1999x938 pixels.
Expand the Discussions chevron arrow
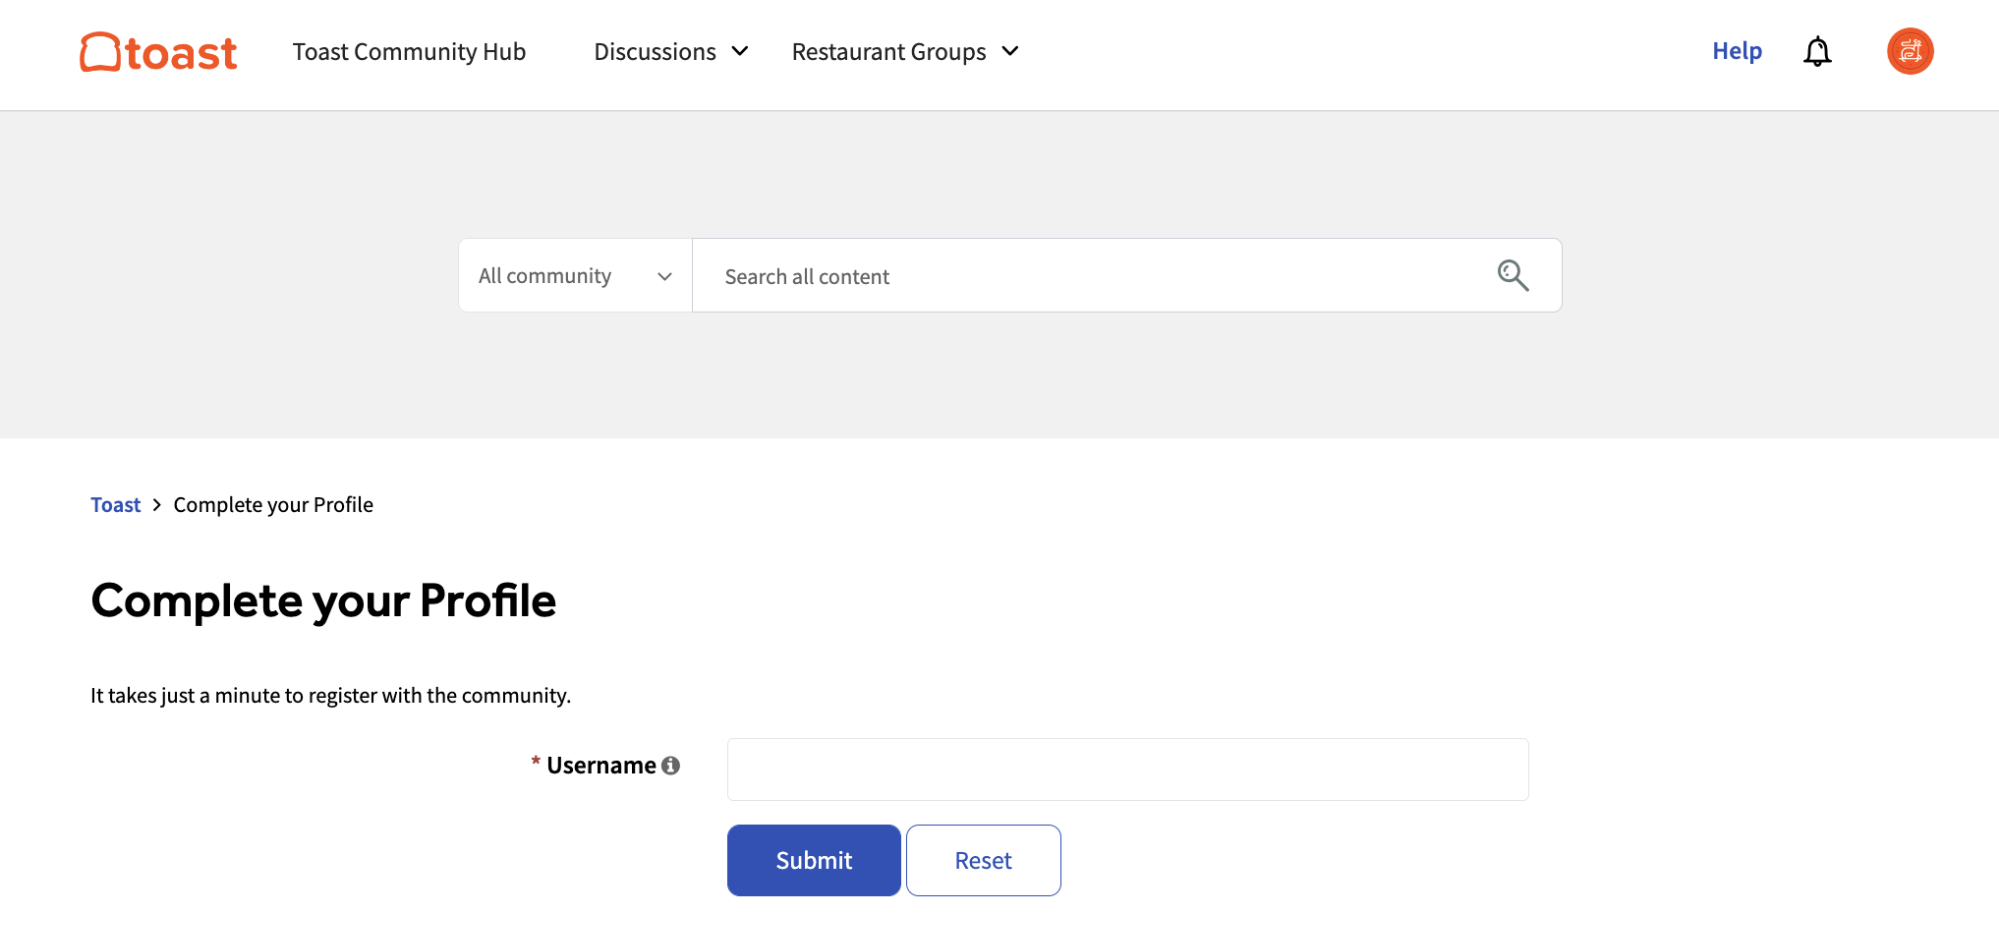click(x=740, y=52)
